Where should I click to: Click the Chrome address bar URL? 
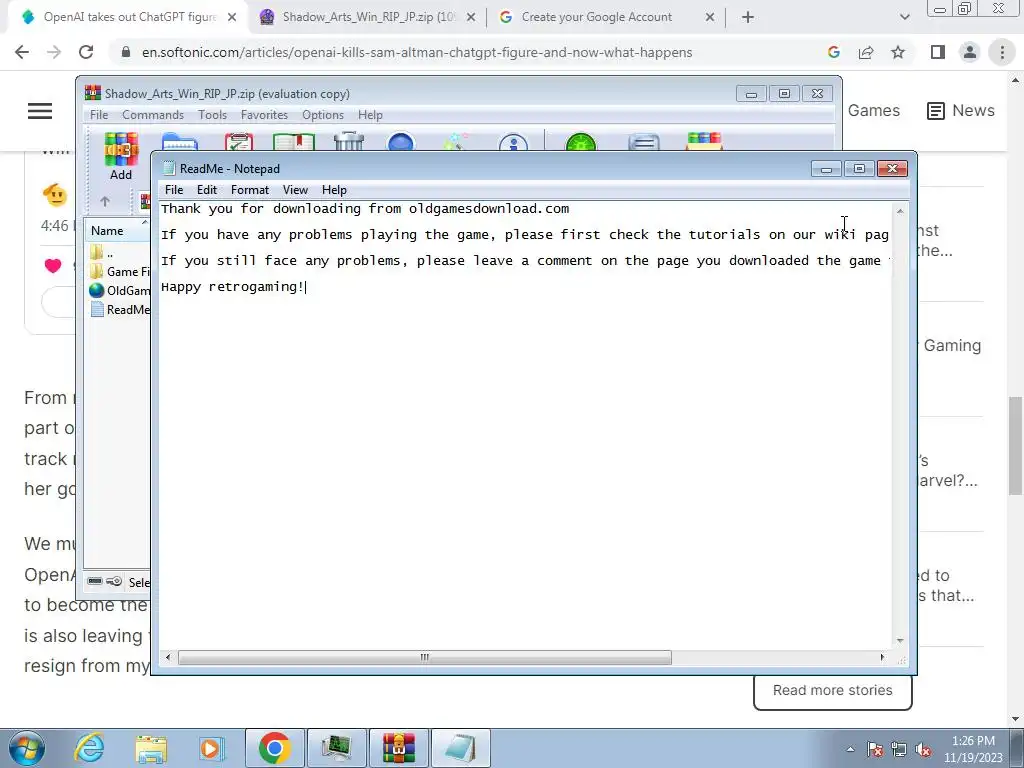click(x=417, y=52)
